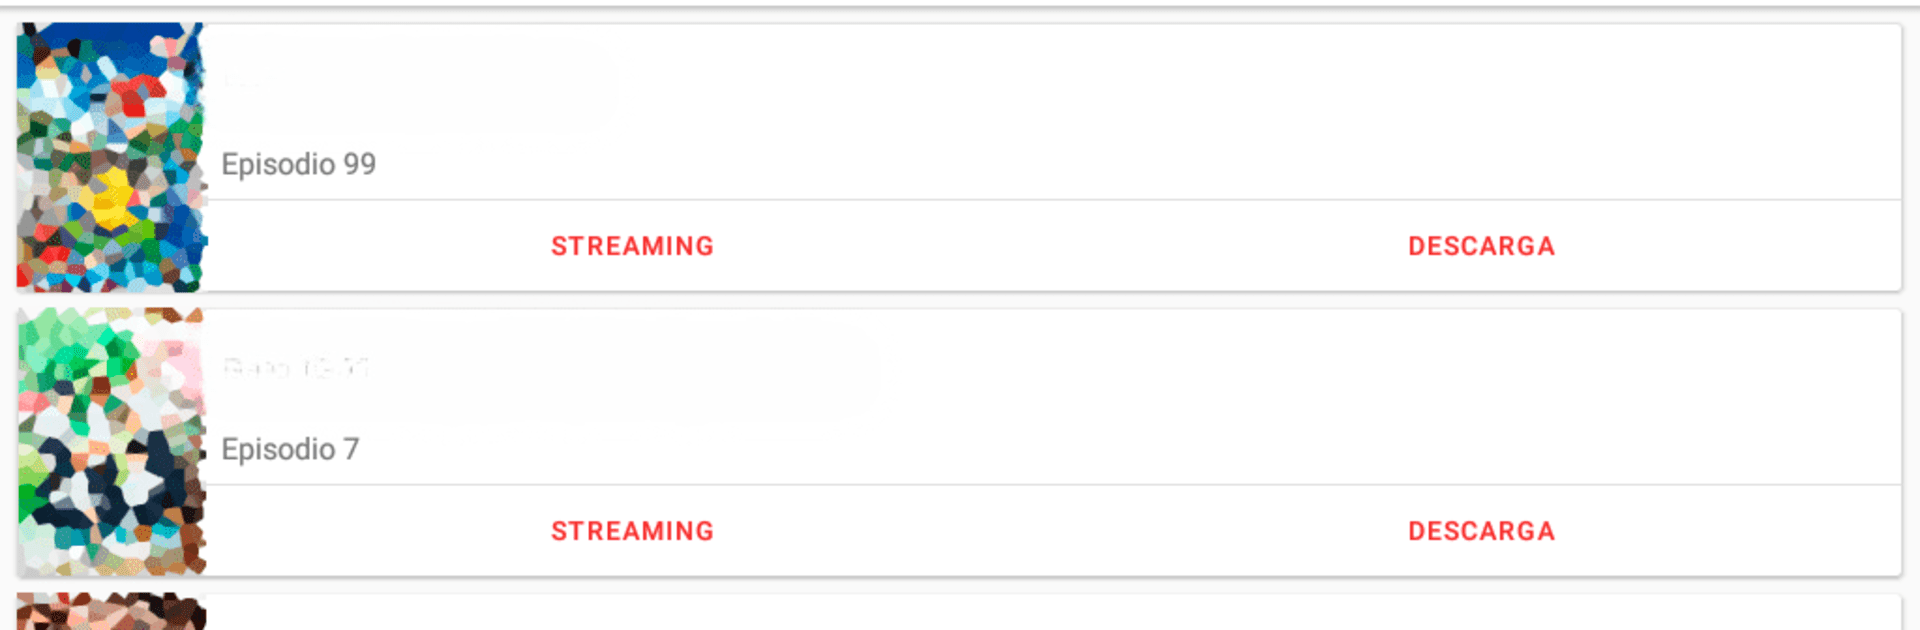Viewport: 1920px width, 630px height.
Task: Click DESCARGA for Episodio 99
Action: point(1481,246)
